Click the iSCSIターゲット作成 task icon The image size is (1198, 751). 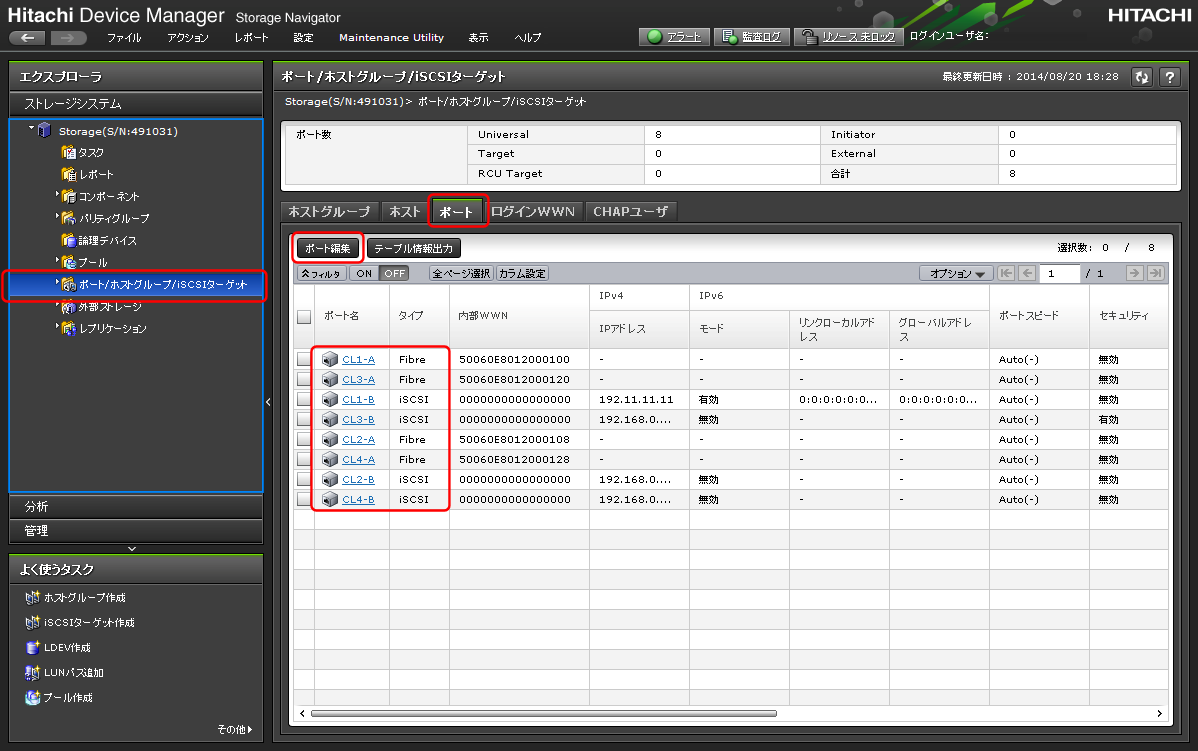(32, 623)
